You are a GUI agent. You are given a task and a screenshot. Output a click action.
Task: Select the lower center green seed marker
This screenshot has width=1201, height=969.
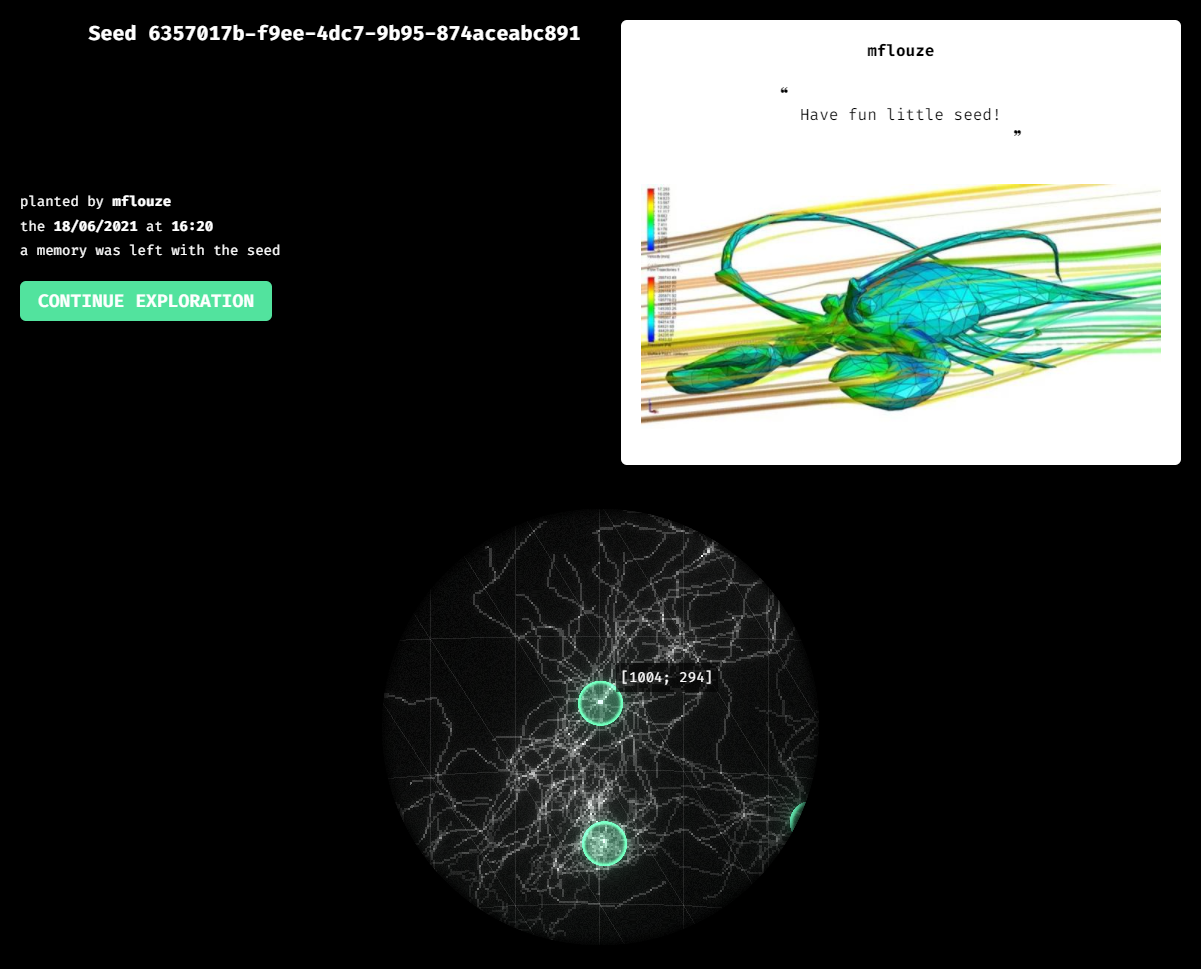point(603,843)
